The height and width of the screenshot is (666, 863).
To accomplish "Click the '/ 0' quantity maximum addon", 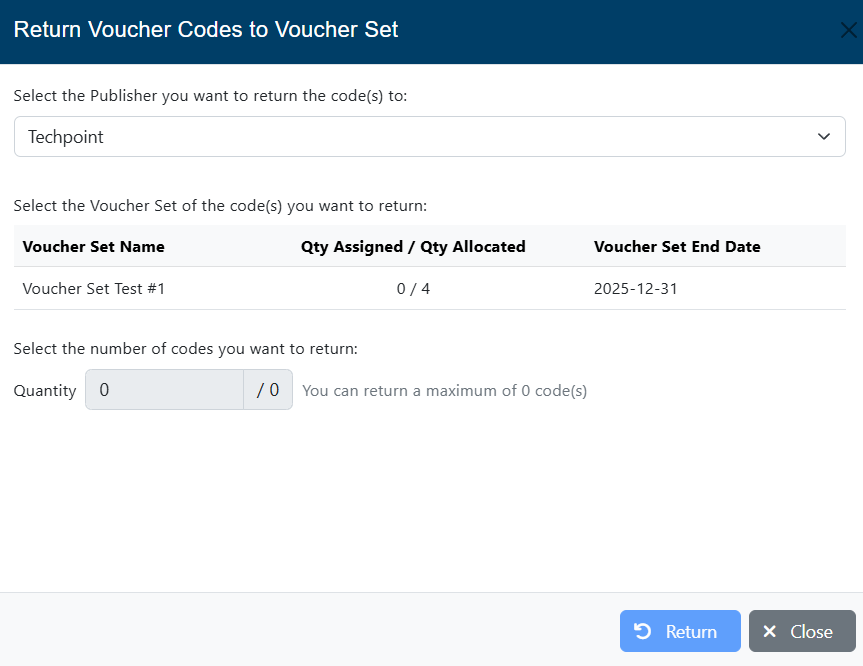I will pos(268,390).
